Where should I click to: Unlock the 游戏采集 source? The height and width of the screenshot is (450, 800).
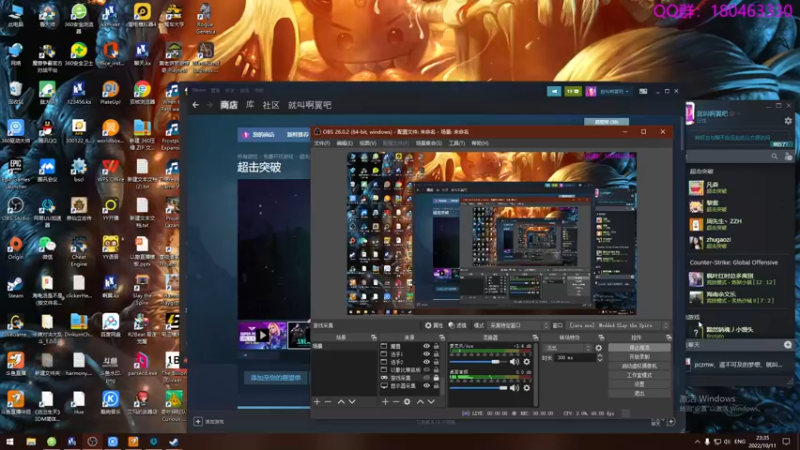click(436, 378)
